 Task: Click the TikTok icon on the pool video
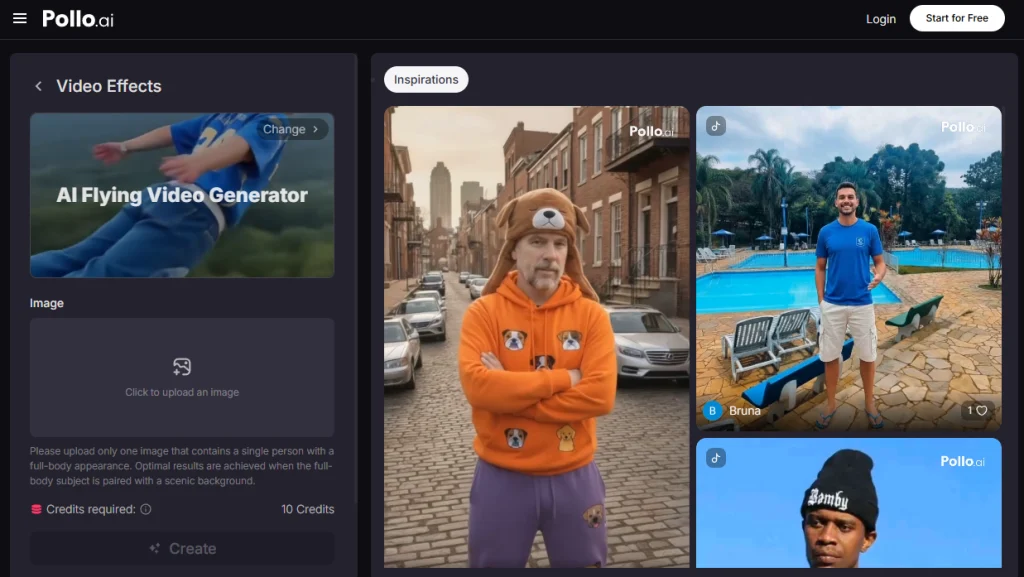pos(715,126)
